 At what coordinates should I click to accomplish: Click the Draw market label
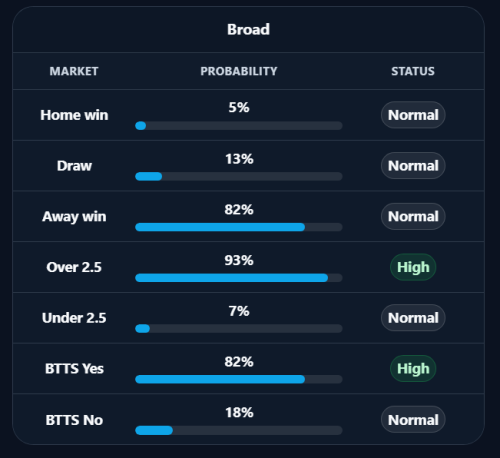tap(74, 166)
